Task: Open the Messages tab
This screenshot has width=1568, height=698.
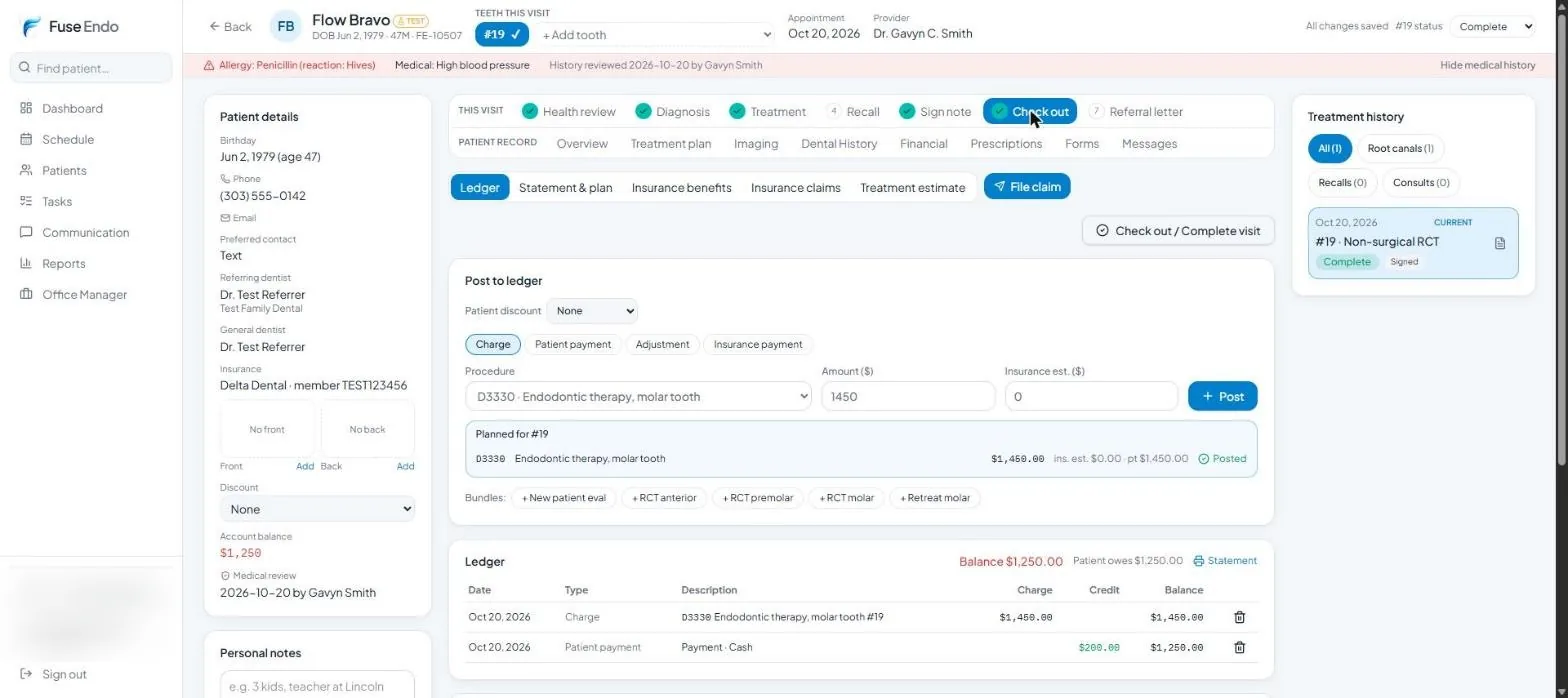Action: 1149,144
